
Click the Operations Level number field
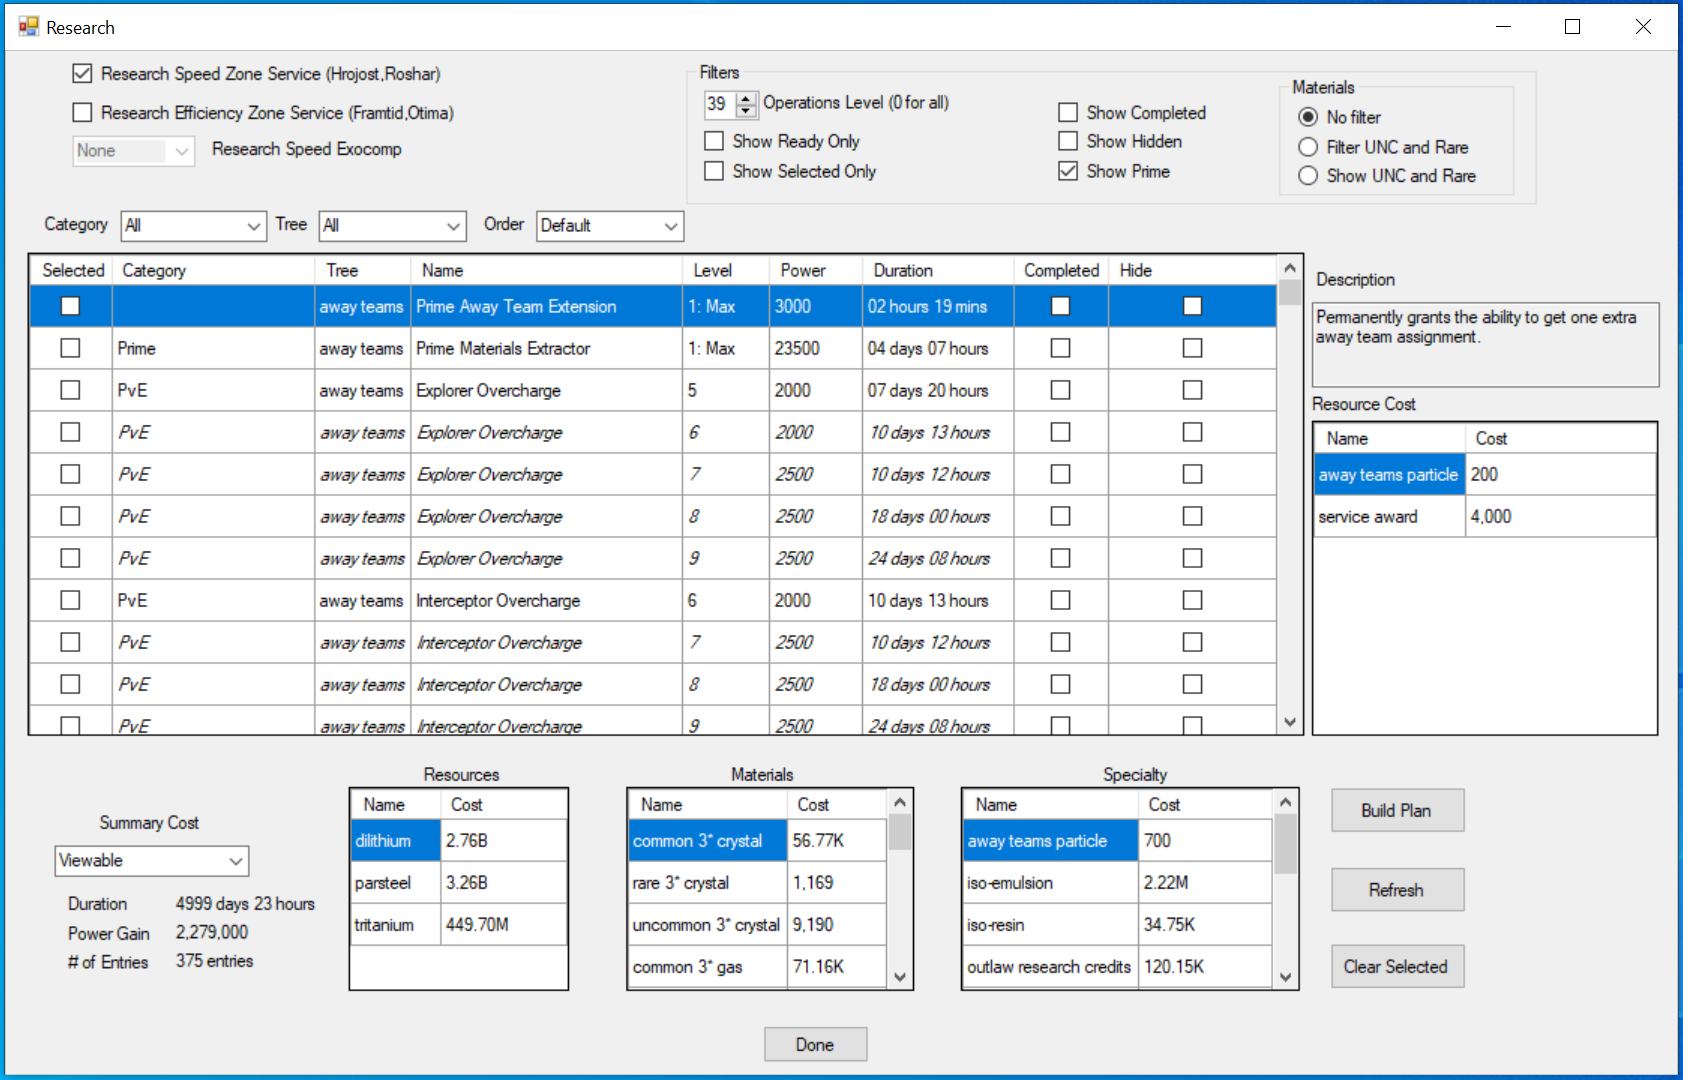click(x=719, y=104)
